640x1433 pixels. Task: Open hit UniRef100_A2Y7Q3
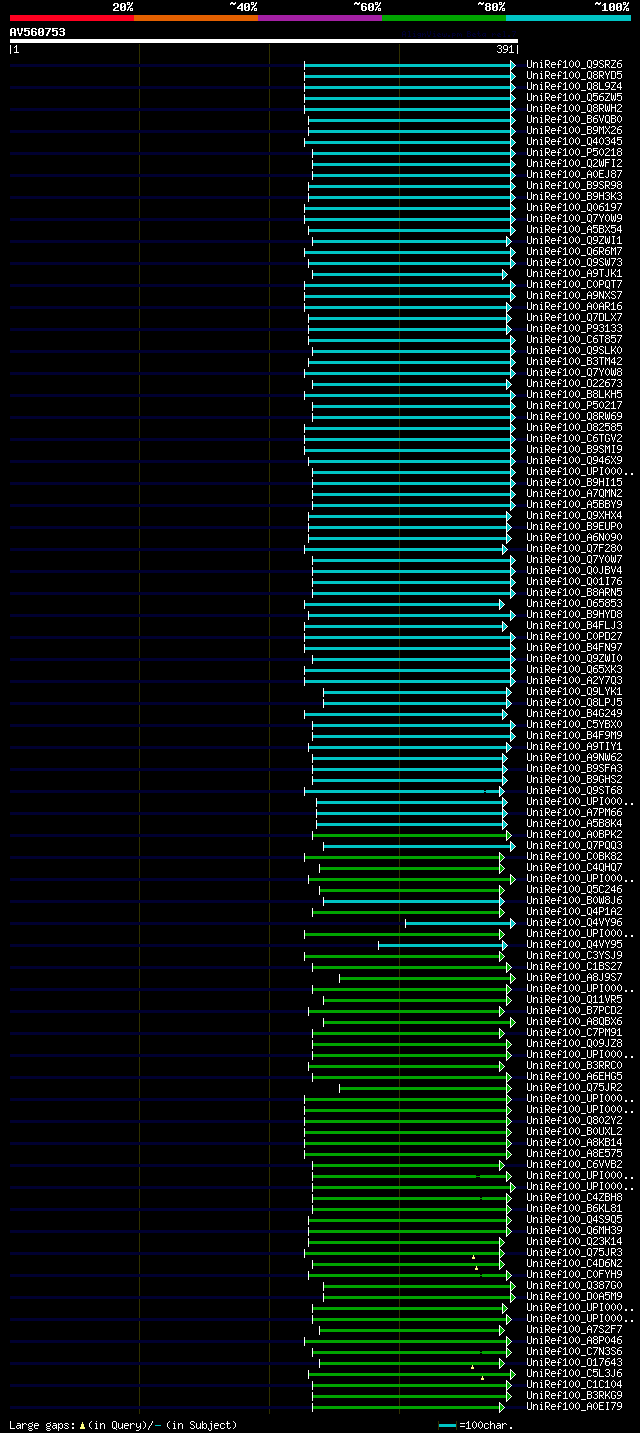click(575, 680)
